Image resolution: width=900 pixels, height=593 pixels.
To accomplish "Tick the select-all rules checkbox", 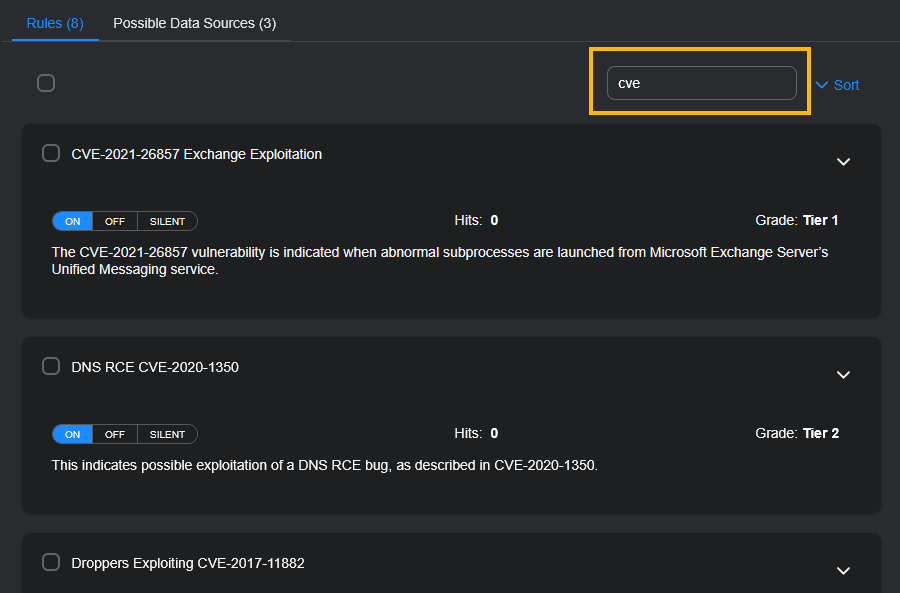I will [46, 83].
